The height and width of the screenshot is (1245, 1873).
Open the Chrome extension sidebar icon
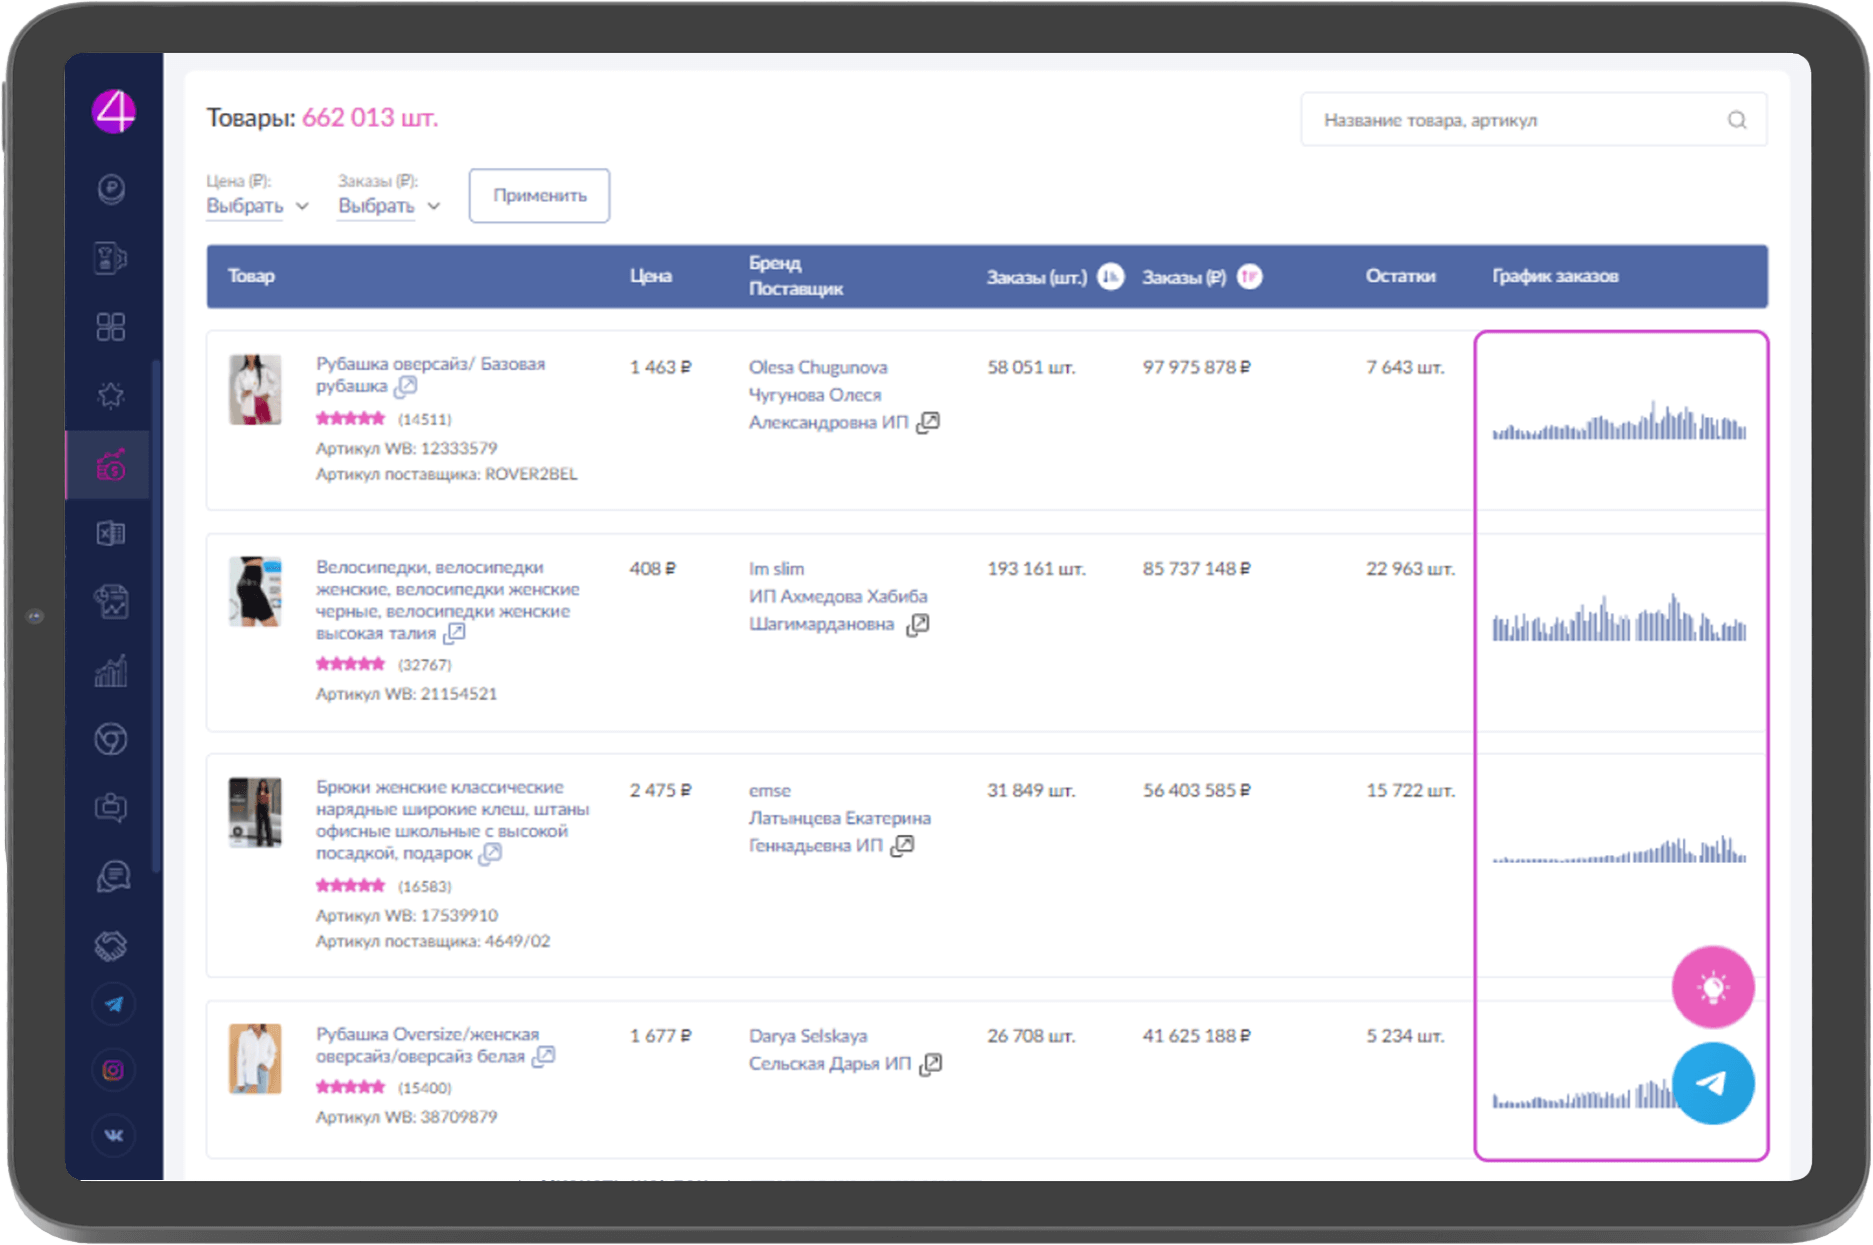coord(111,740)
